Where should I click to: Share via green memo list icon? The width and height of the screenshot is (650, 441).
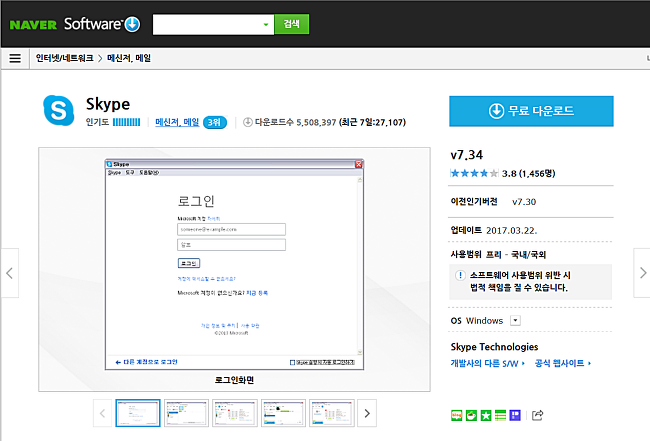pos(500,415)
